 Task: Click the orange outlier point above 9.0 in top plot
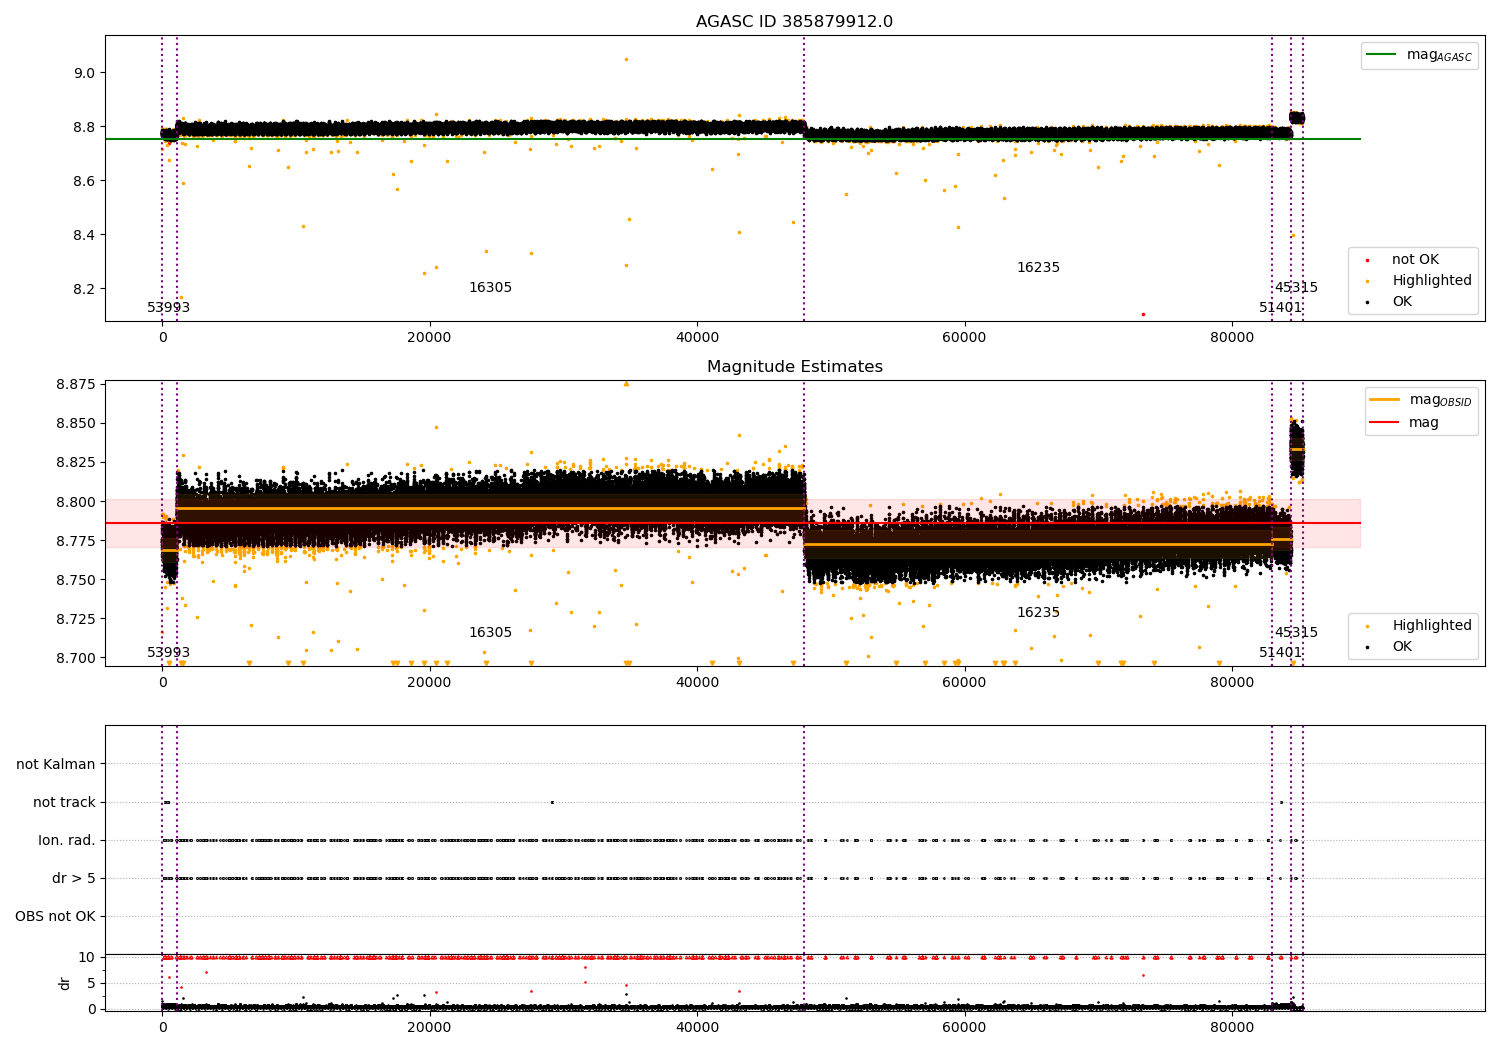point(627,59)
